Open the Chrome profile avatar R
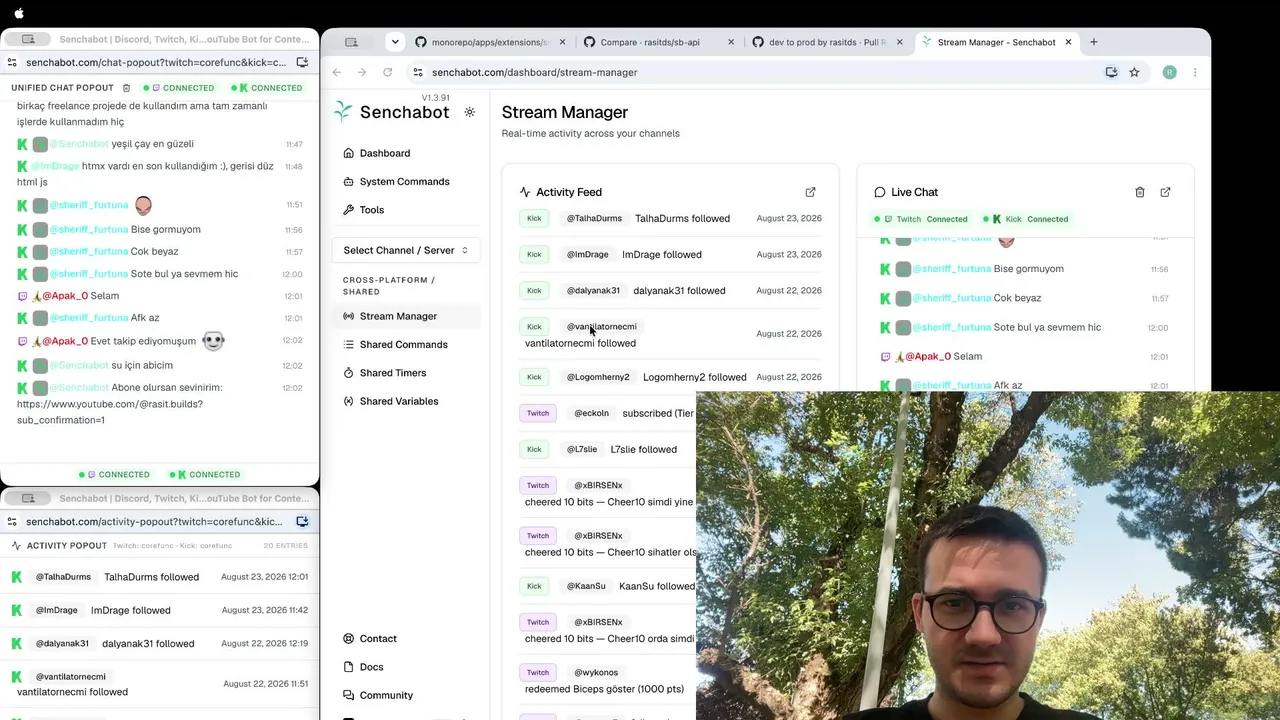 [x=1169, y=72]
